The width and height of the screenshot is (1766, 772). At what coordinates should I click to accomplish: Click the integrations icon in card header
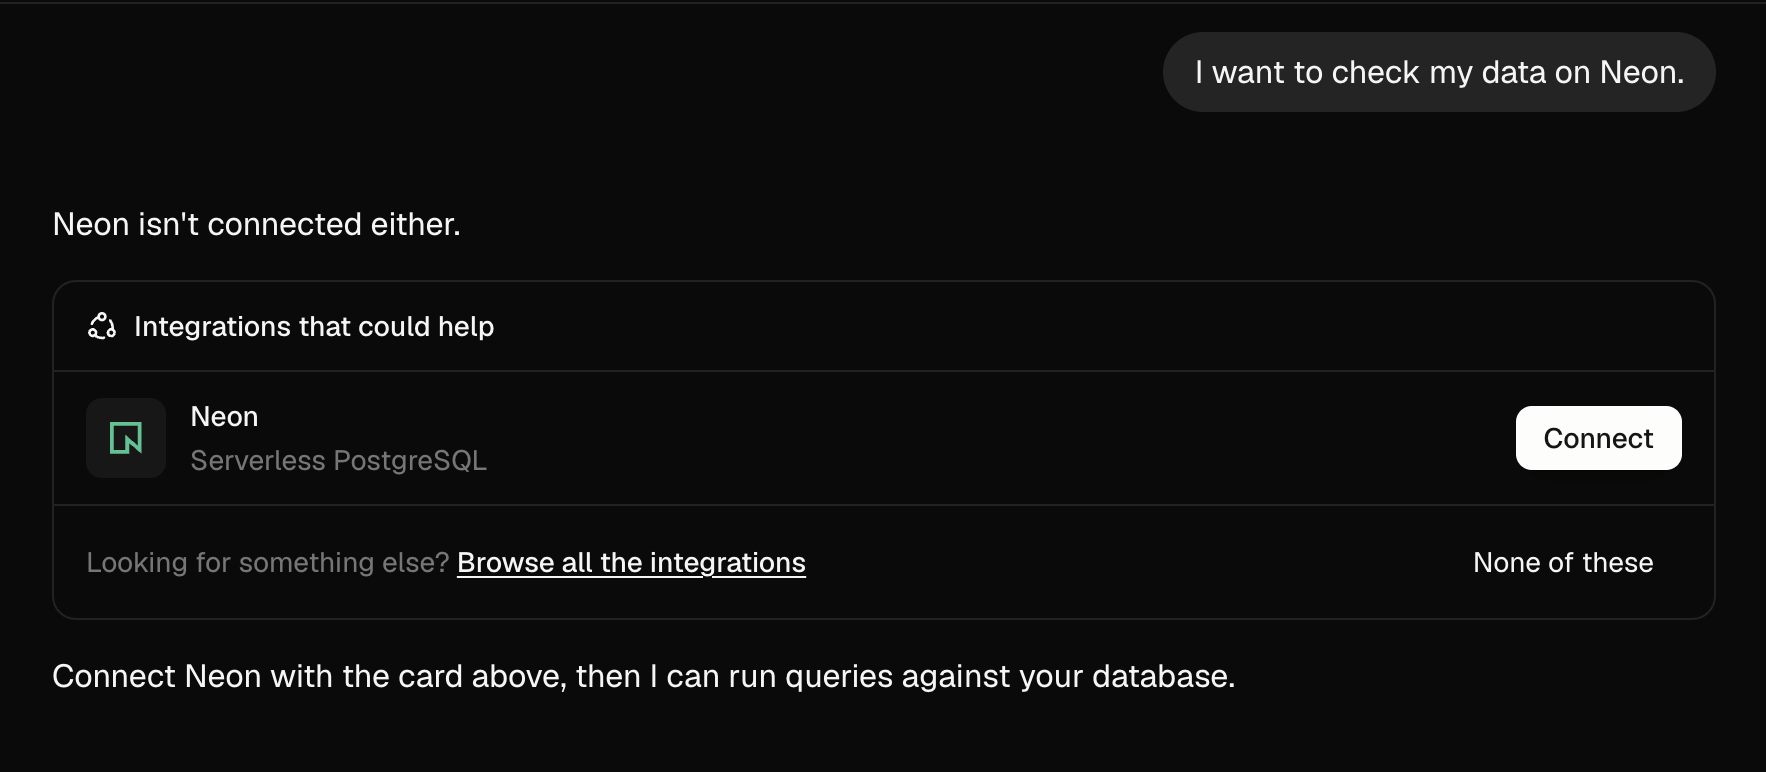point(102,326)
